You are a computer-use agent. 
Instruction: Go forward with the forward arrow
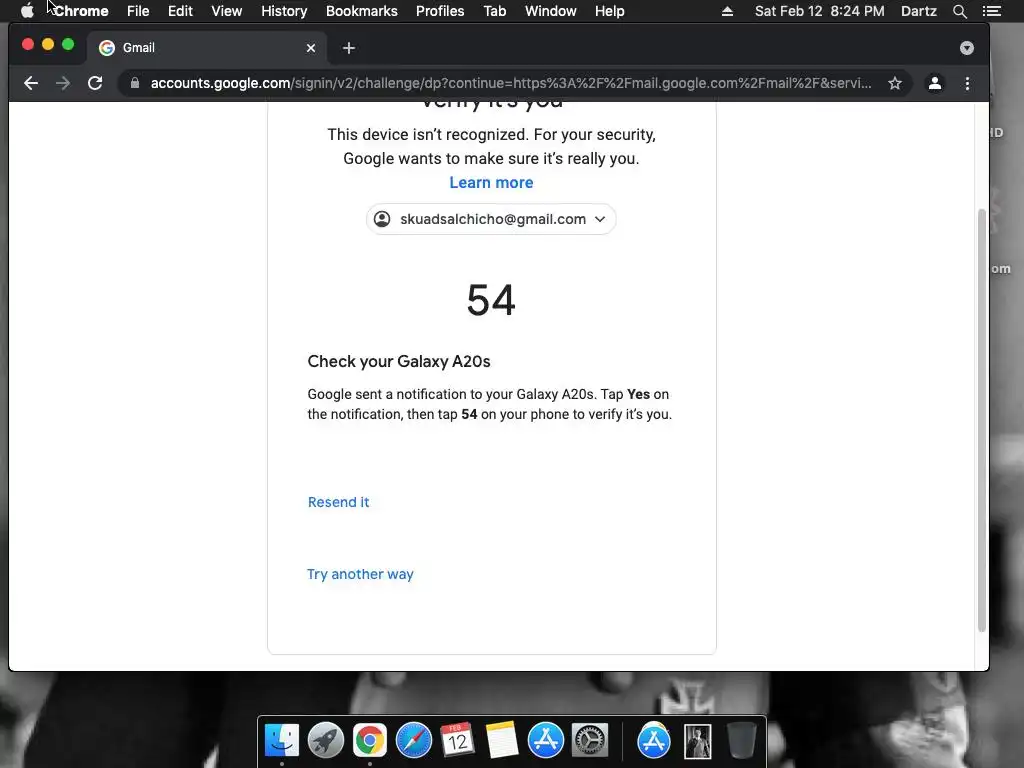point(63,83)
